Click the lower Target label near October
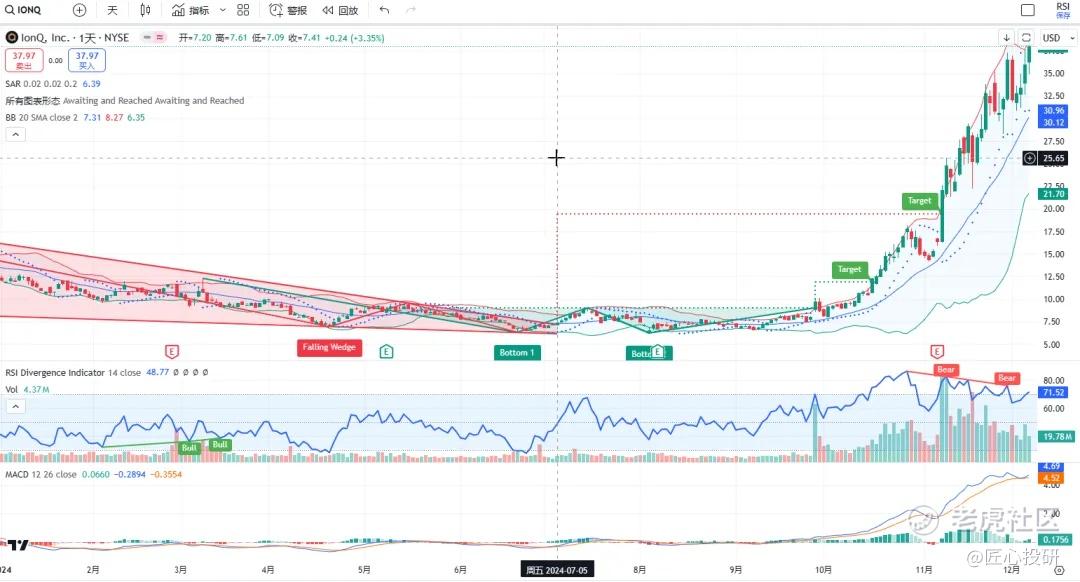Viewport: 1080px width, 582px height. coord(849,269)
